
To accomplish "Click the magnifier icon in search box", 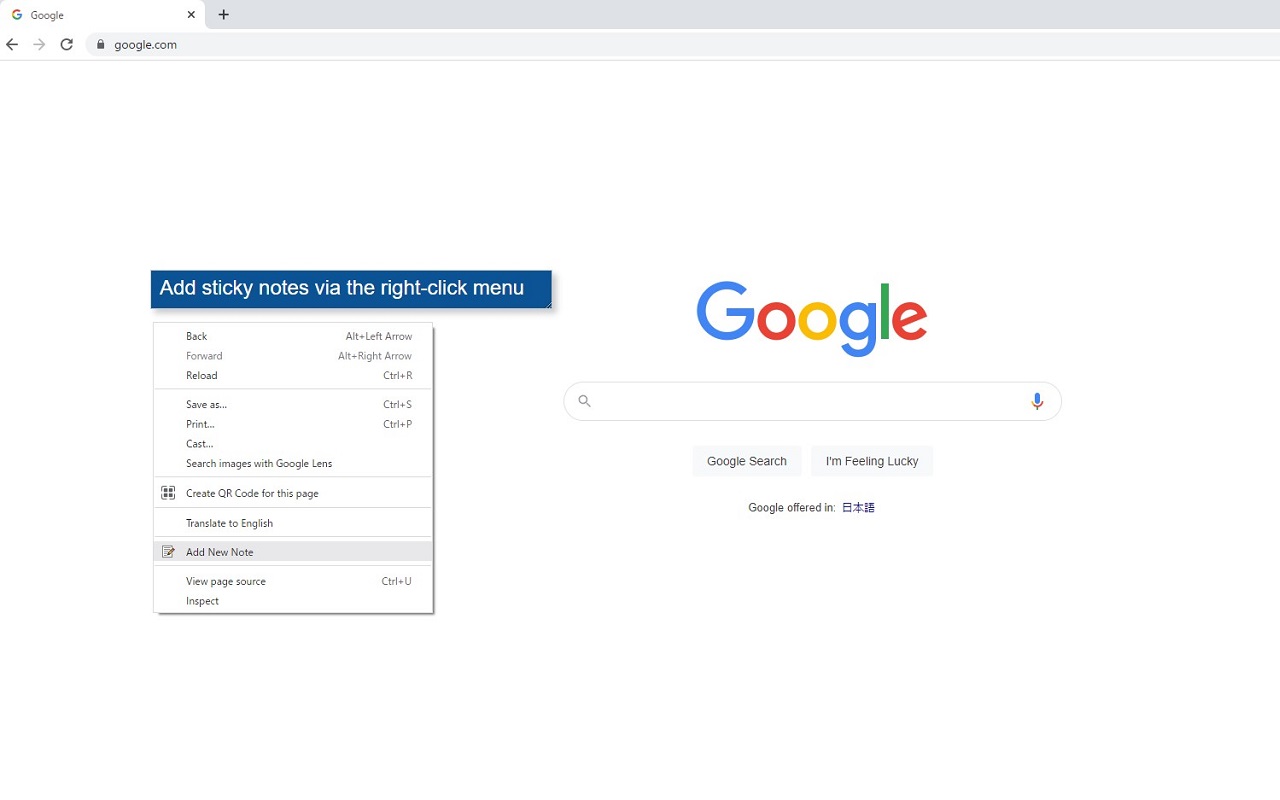I will pyautogui.click(x=585, y=401).
